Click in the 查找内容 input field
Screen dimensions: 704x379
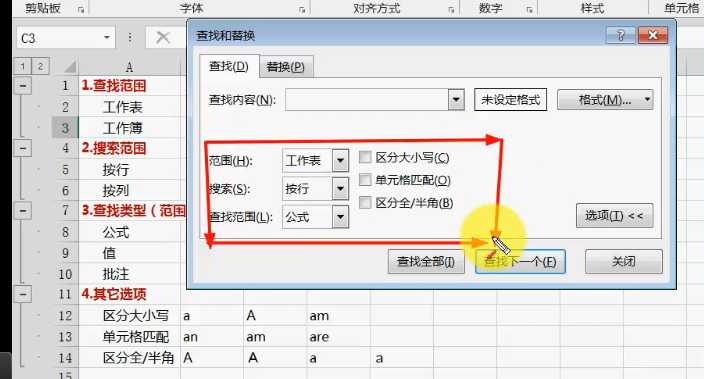(x=366, y=100)
